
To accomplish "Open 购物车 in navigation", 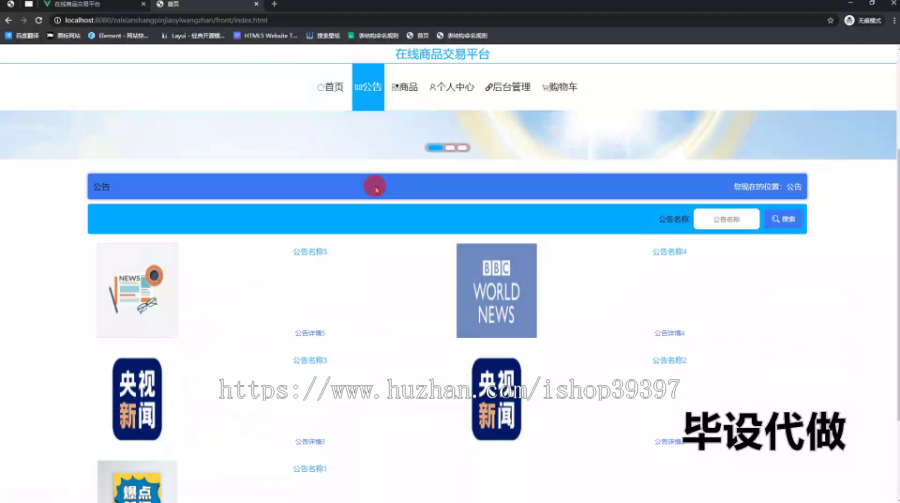I will [560, 87].
